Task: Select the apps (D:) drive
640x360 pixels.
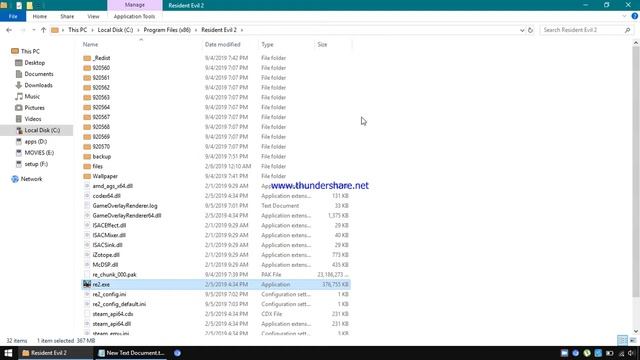Action: point(35,141)
